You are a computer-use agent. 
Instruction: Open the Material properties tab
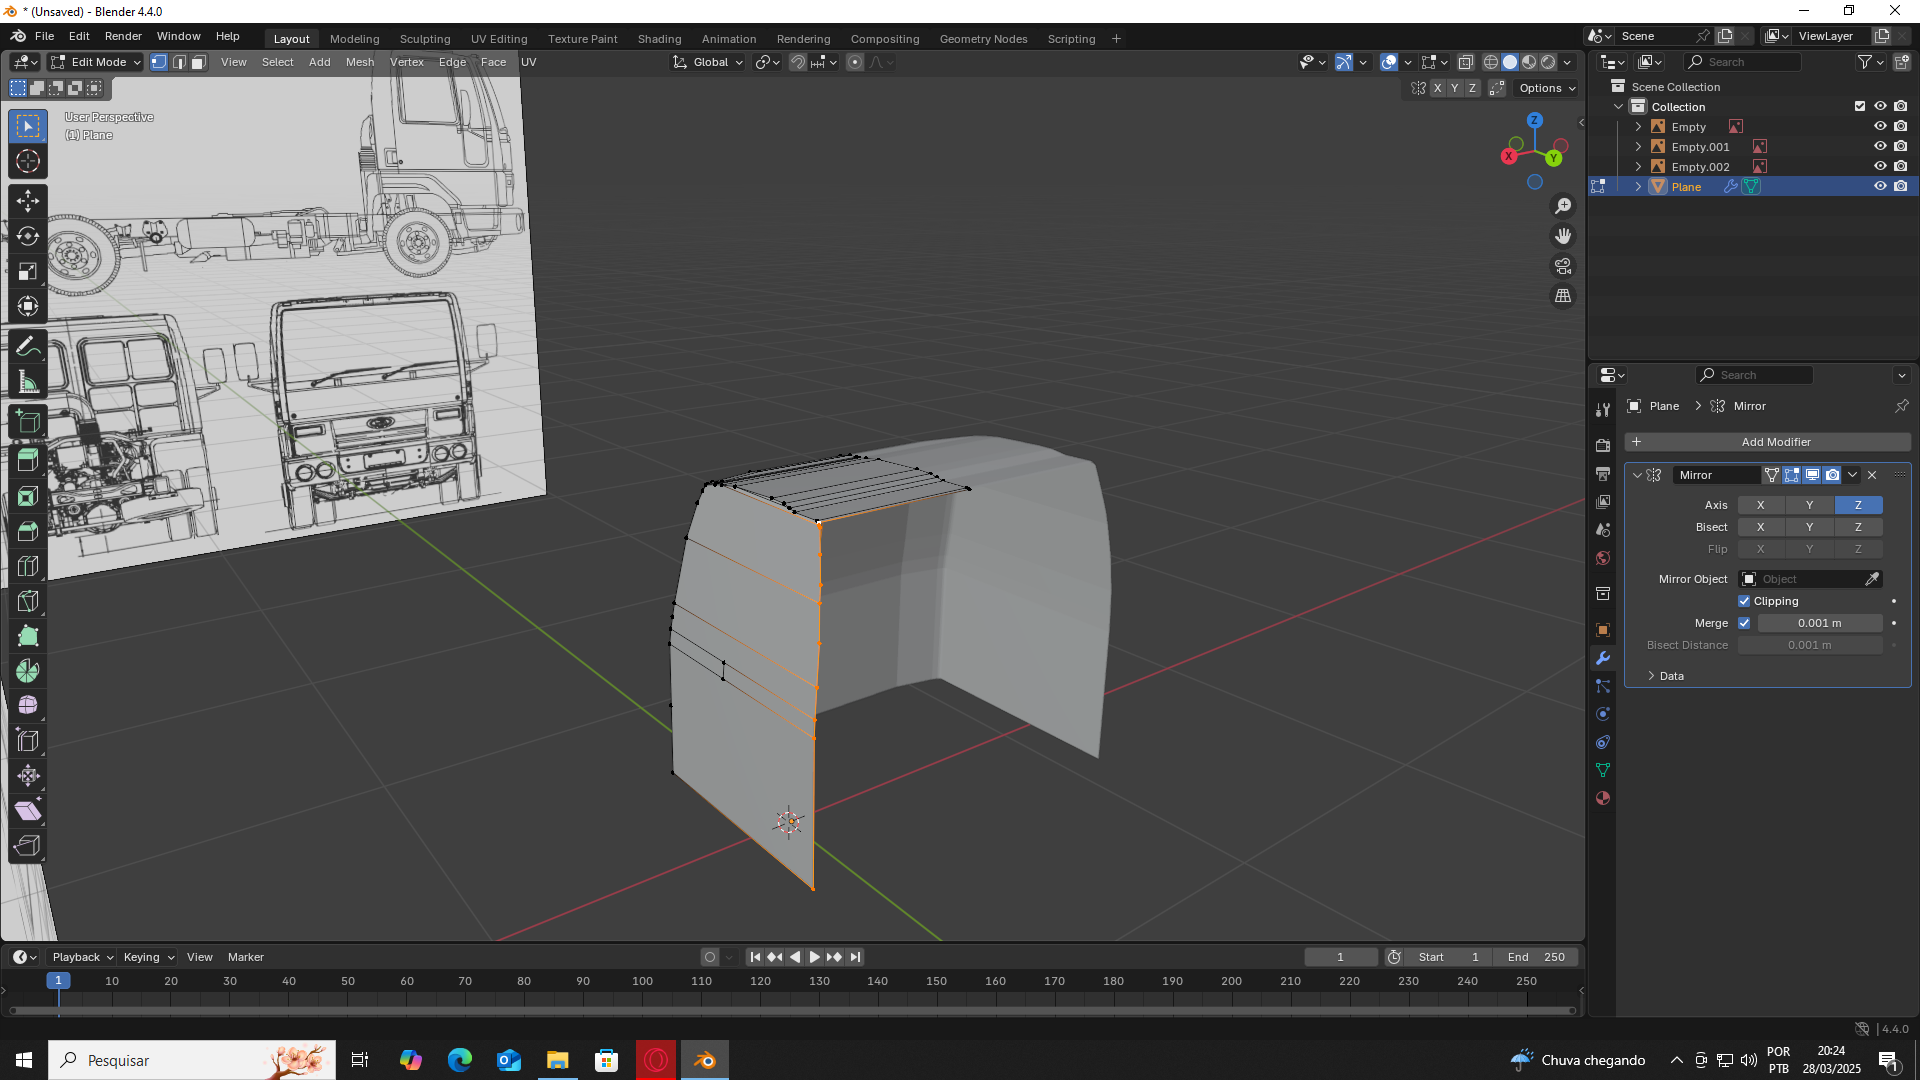coord(1603,798)
